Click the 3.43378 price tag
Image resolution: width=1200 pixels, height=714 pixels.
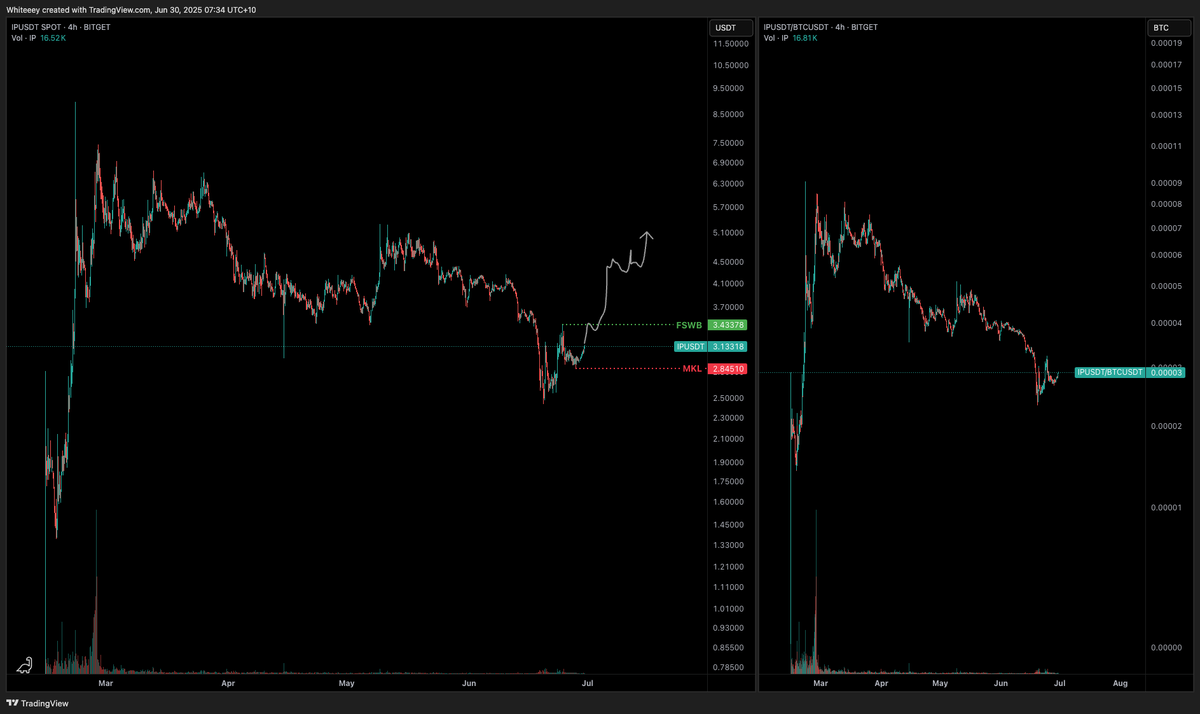[728, 325]
